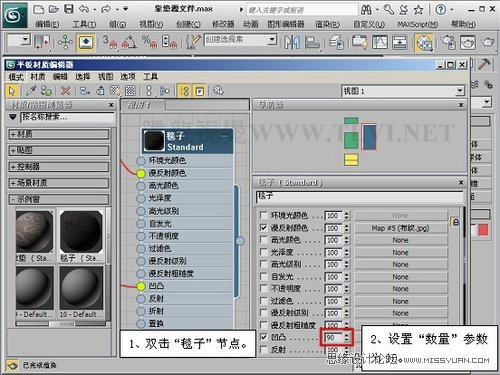Toggle the highlighted material map navigator icon
This screenshot has height=375, width=500.
(184, 91)
